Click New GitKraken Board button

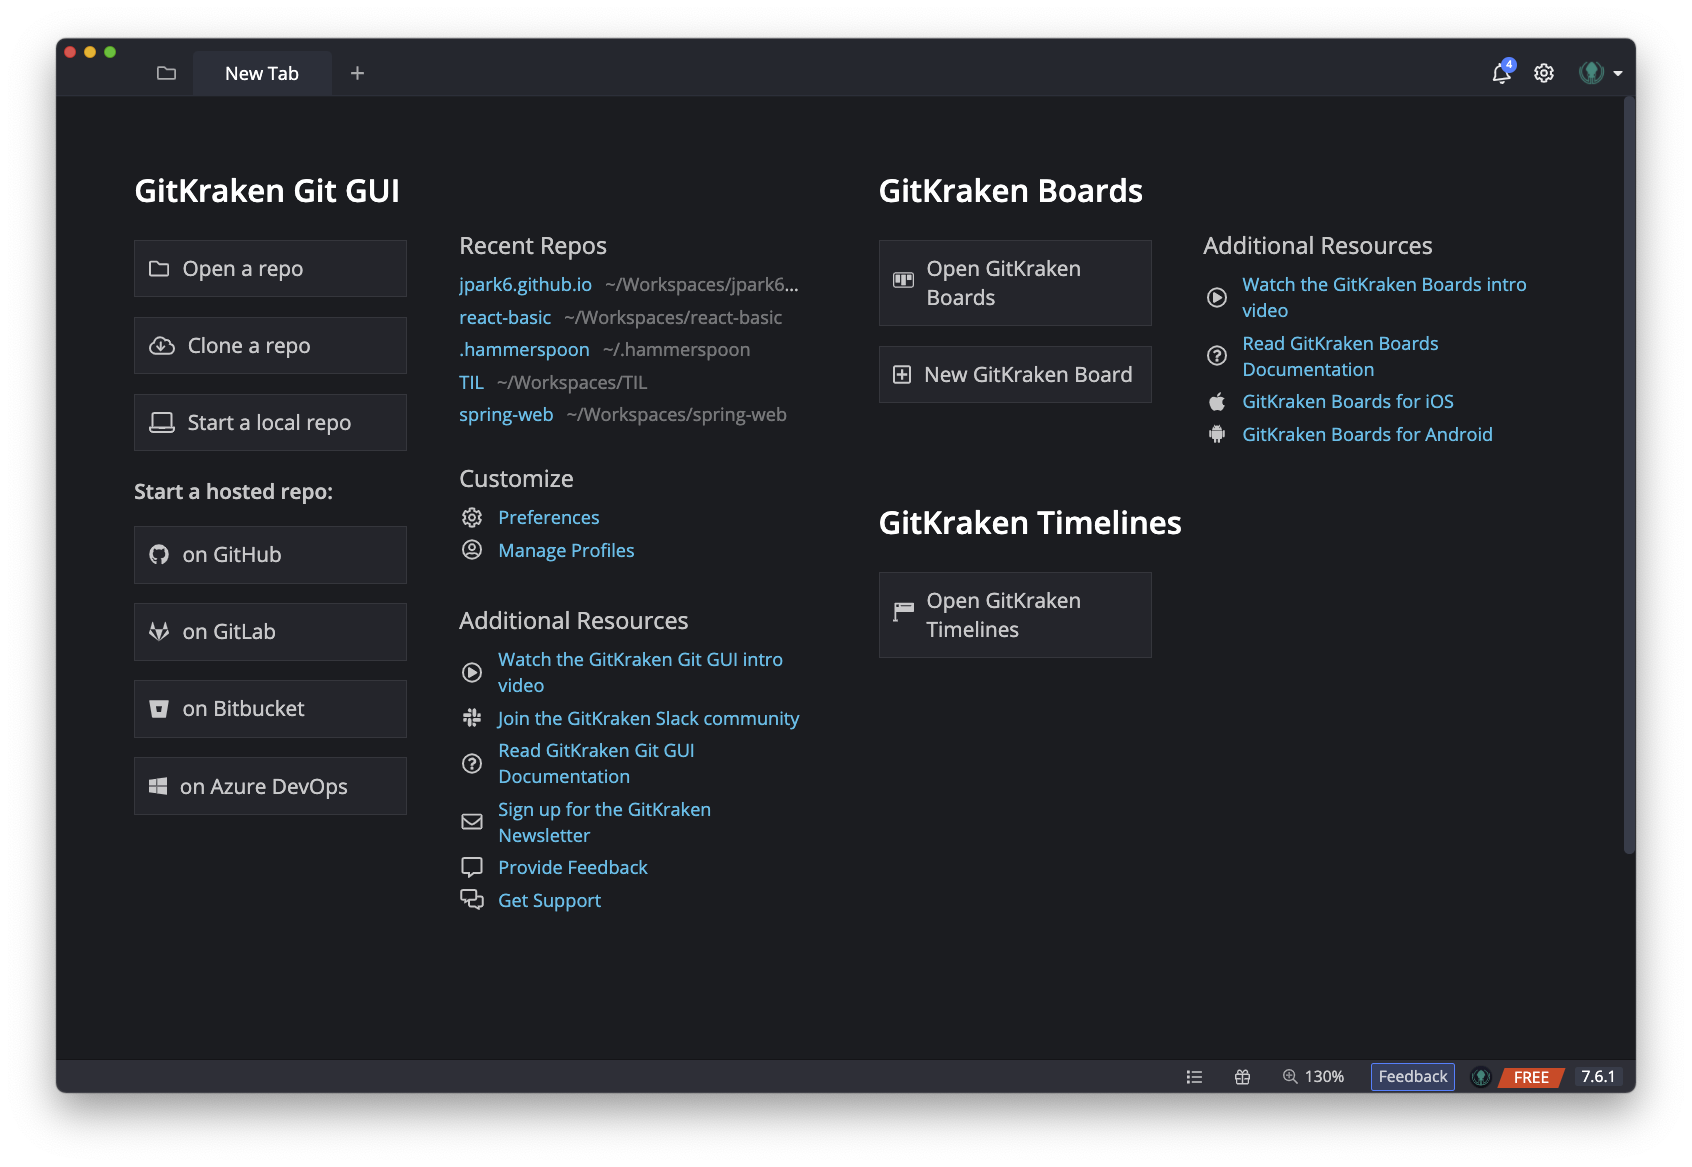[1015, 375]
